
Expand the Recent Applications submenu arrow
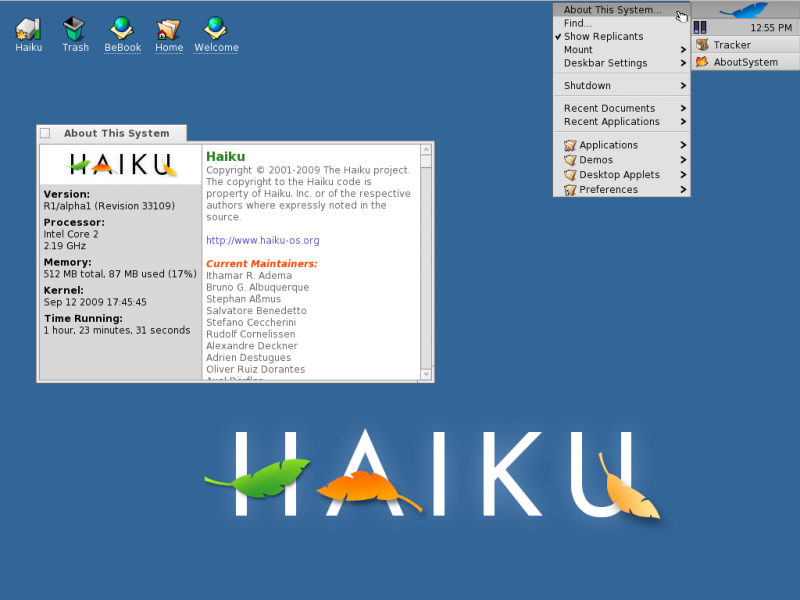683,121
